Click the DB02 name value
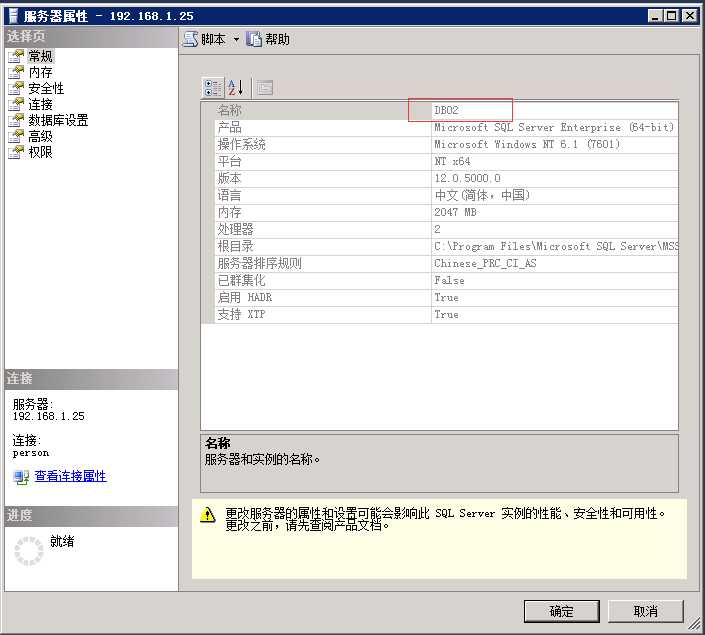The width and height of the screenshot is (705, 635). coord(446,111)
